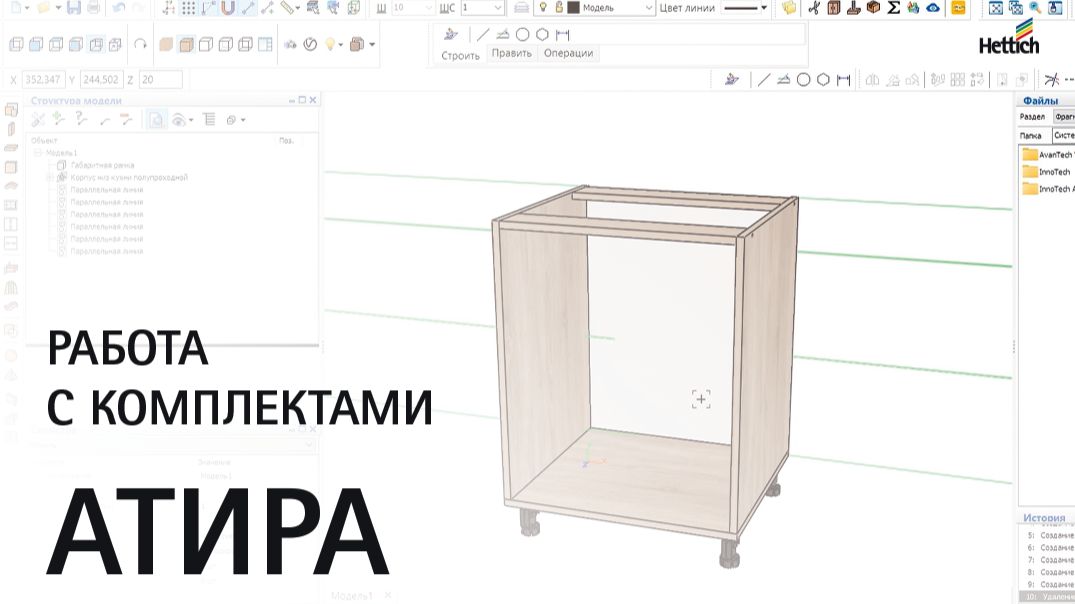Toggle the layer lightbulb visibility
1075x604 pixels.
click(543, 8)
